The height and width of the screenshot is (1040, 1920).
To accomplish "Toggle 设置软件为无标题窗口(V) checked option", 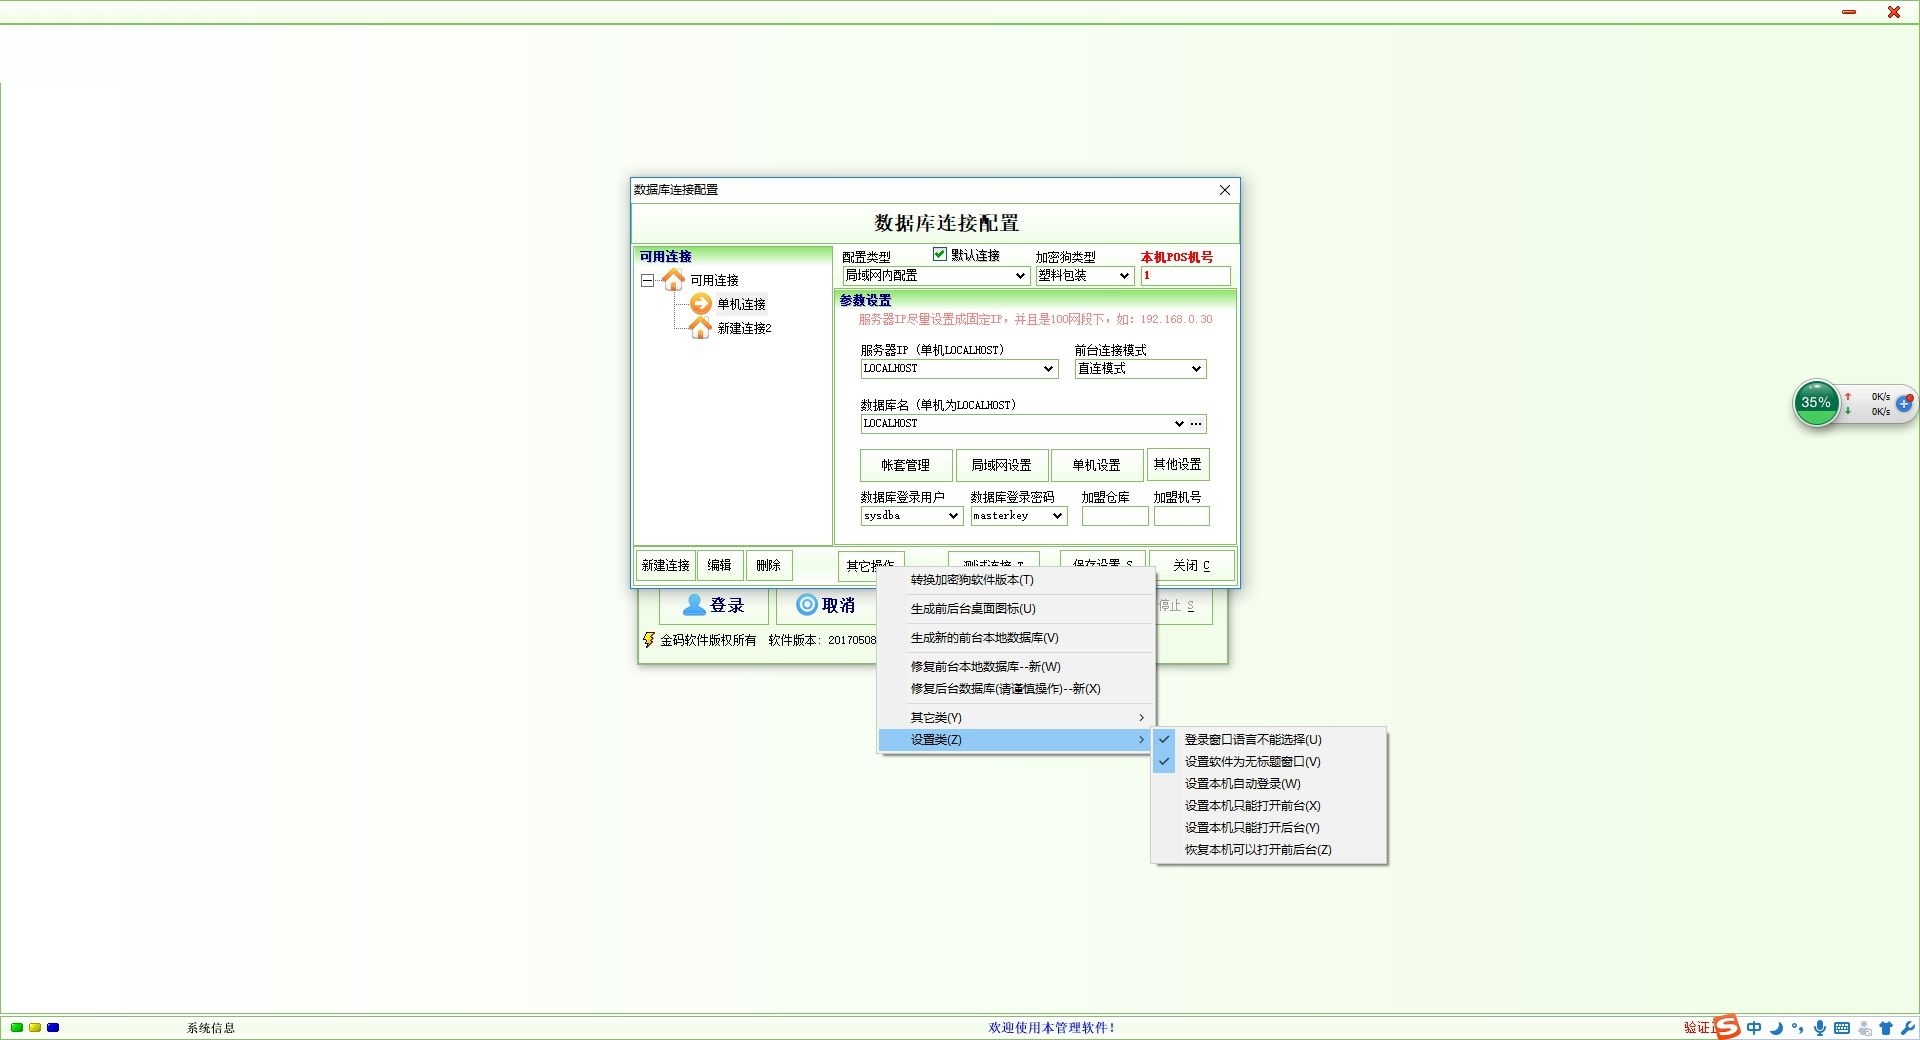I will 1270,762.
